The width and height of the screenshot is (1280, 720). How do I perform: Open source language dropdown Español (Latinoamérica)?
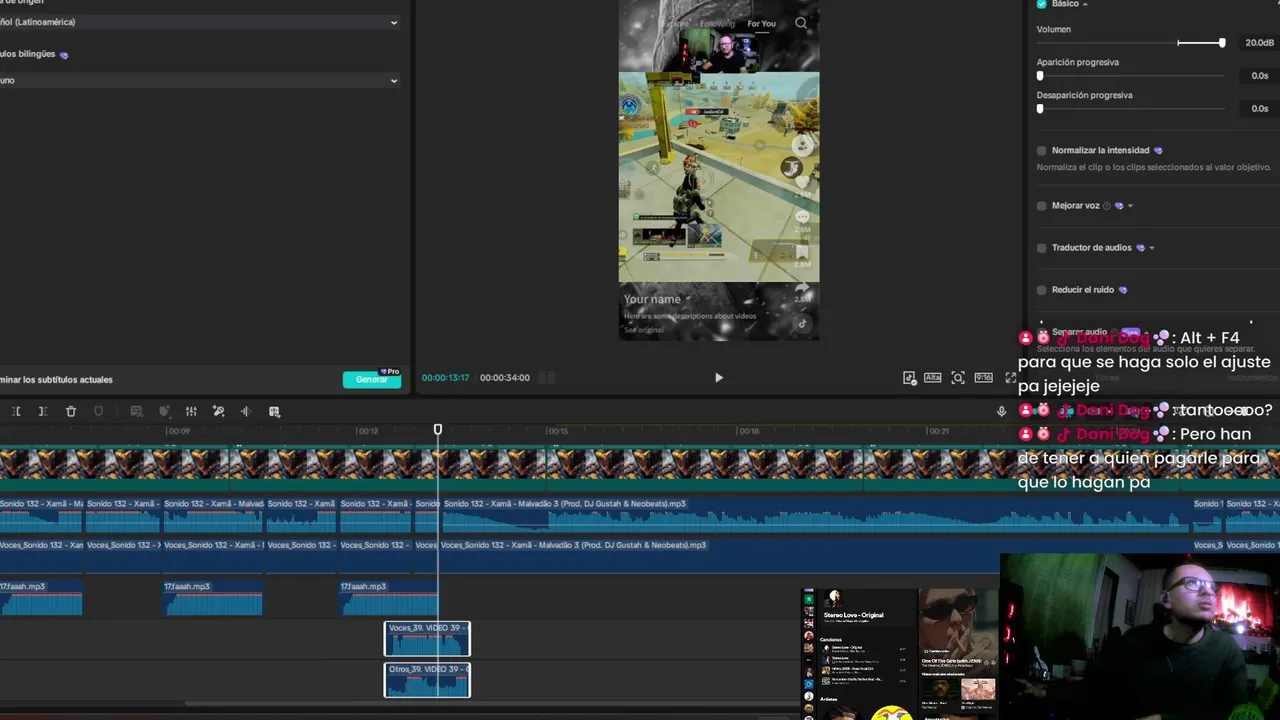coord(199,22)
